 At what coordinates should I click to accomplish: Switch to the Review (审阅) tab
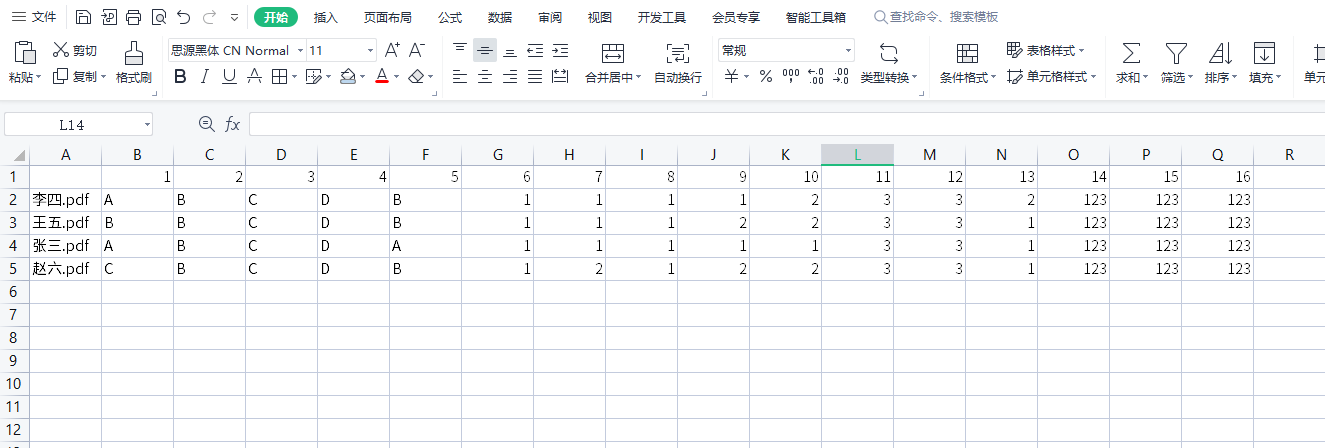pyautogui.click(x=550, y=17)
